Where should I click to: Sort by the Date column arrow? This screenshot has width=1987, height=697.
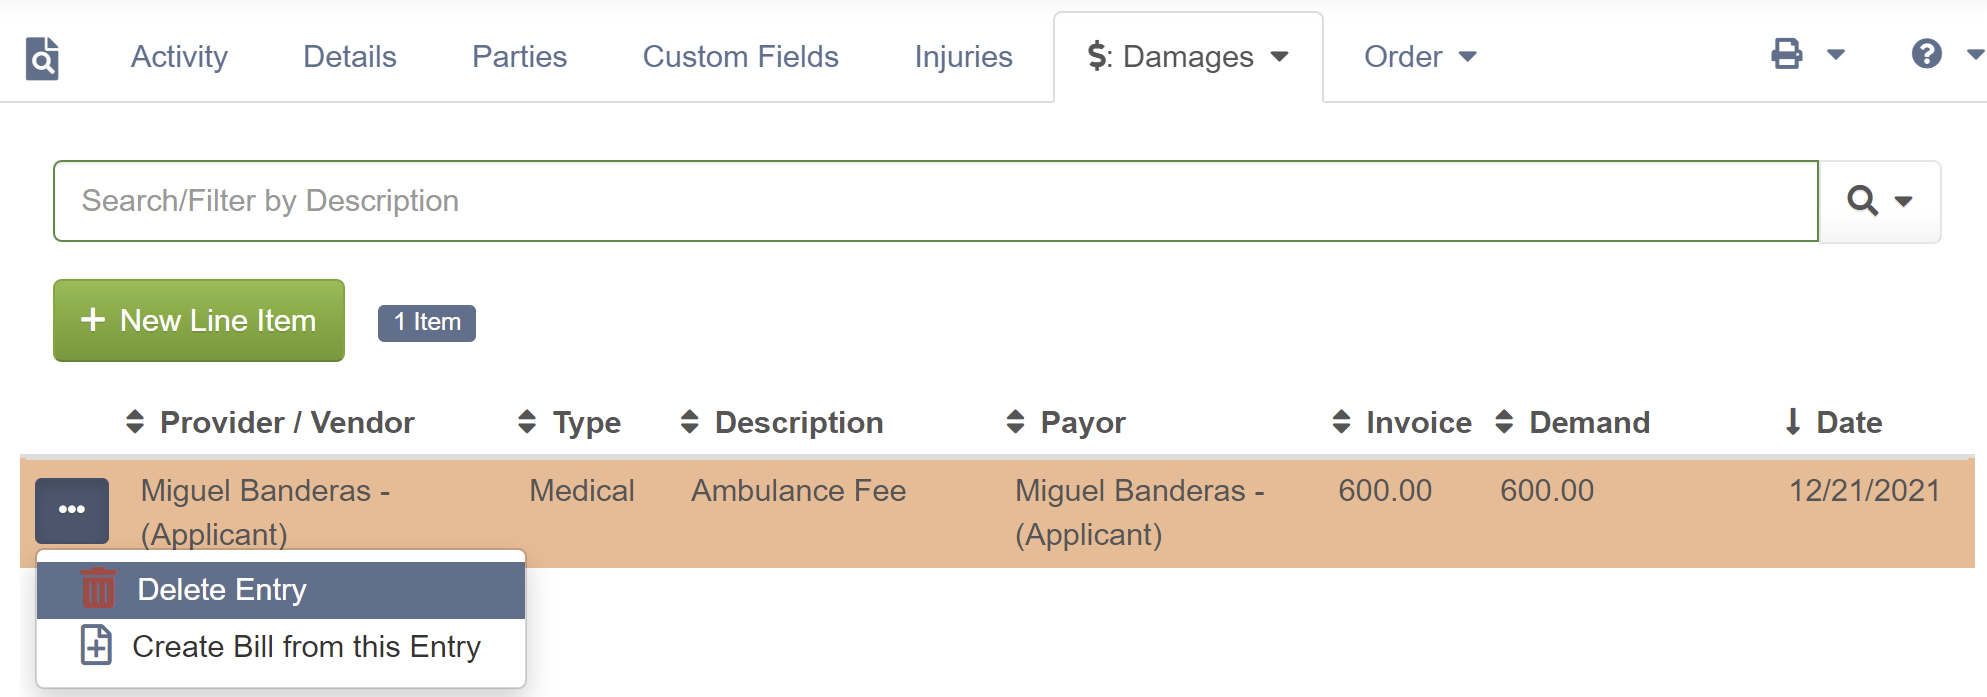1793,422
